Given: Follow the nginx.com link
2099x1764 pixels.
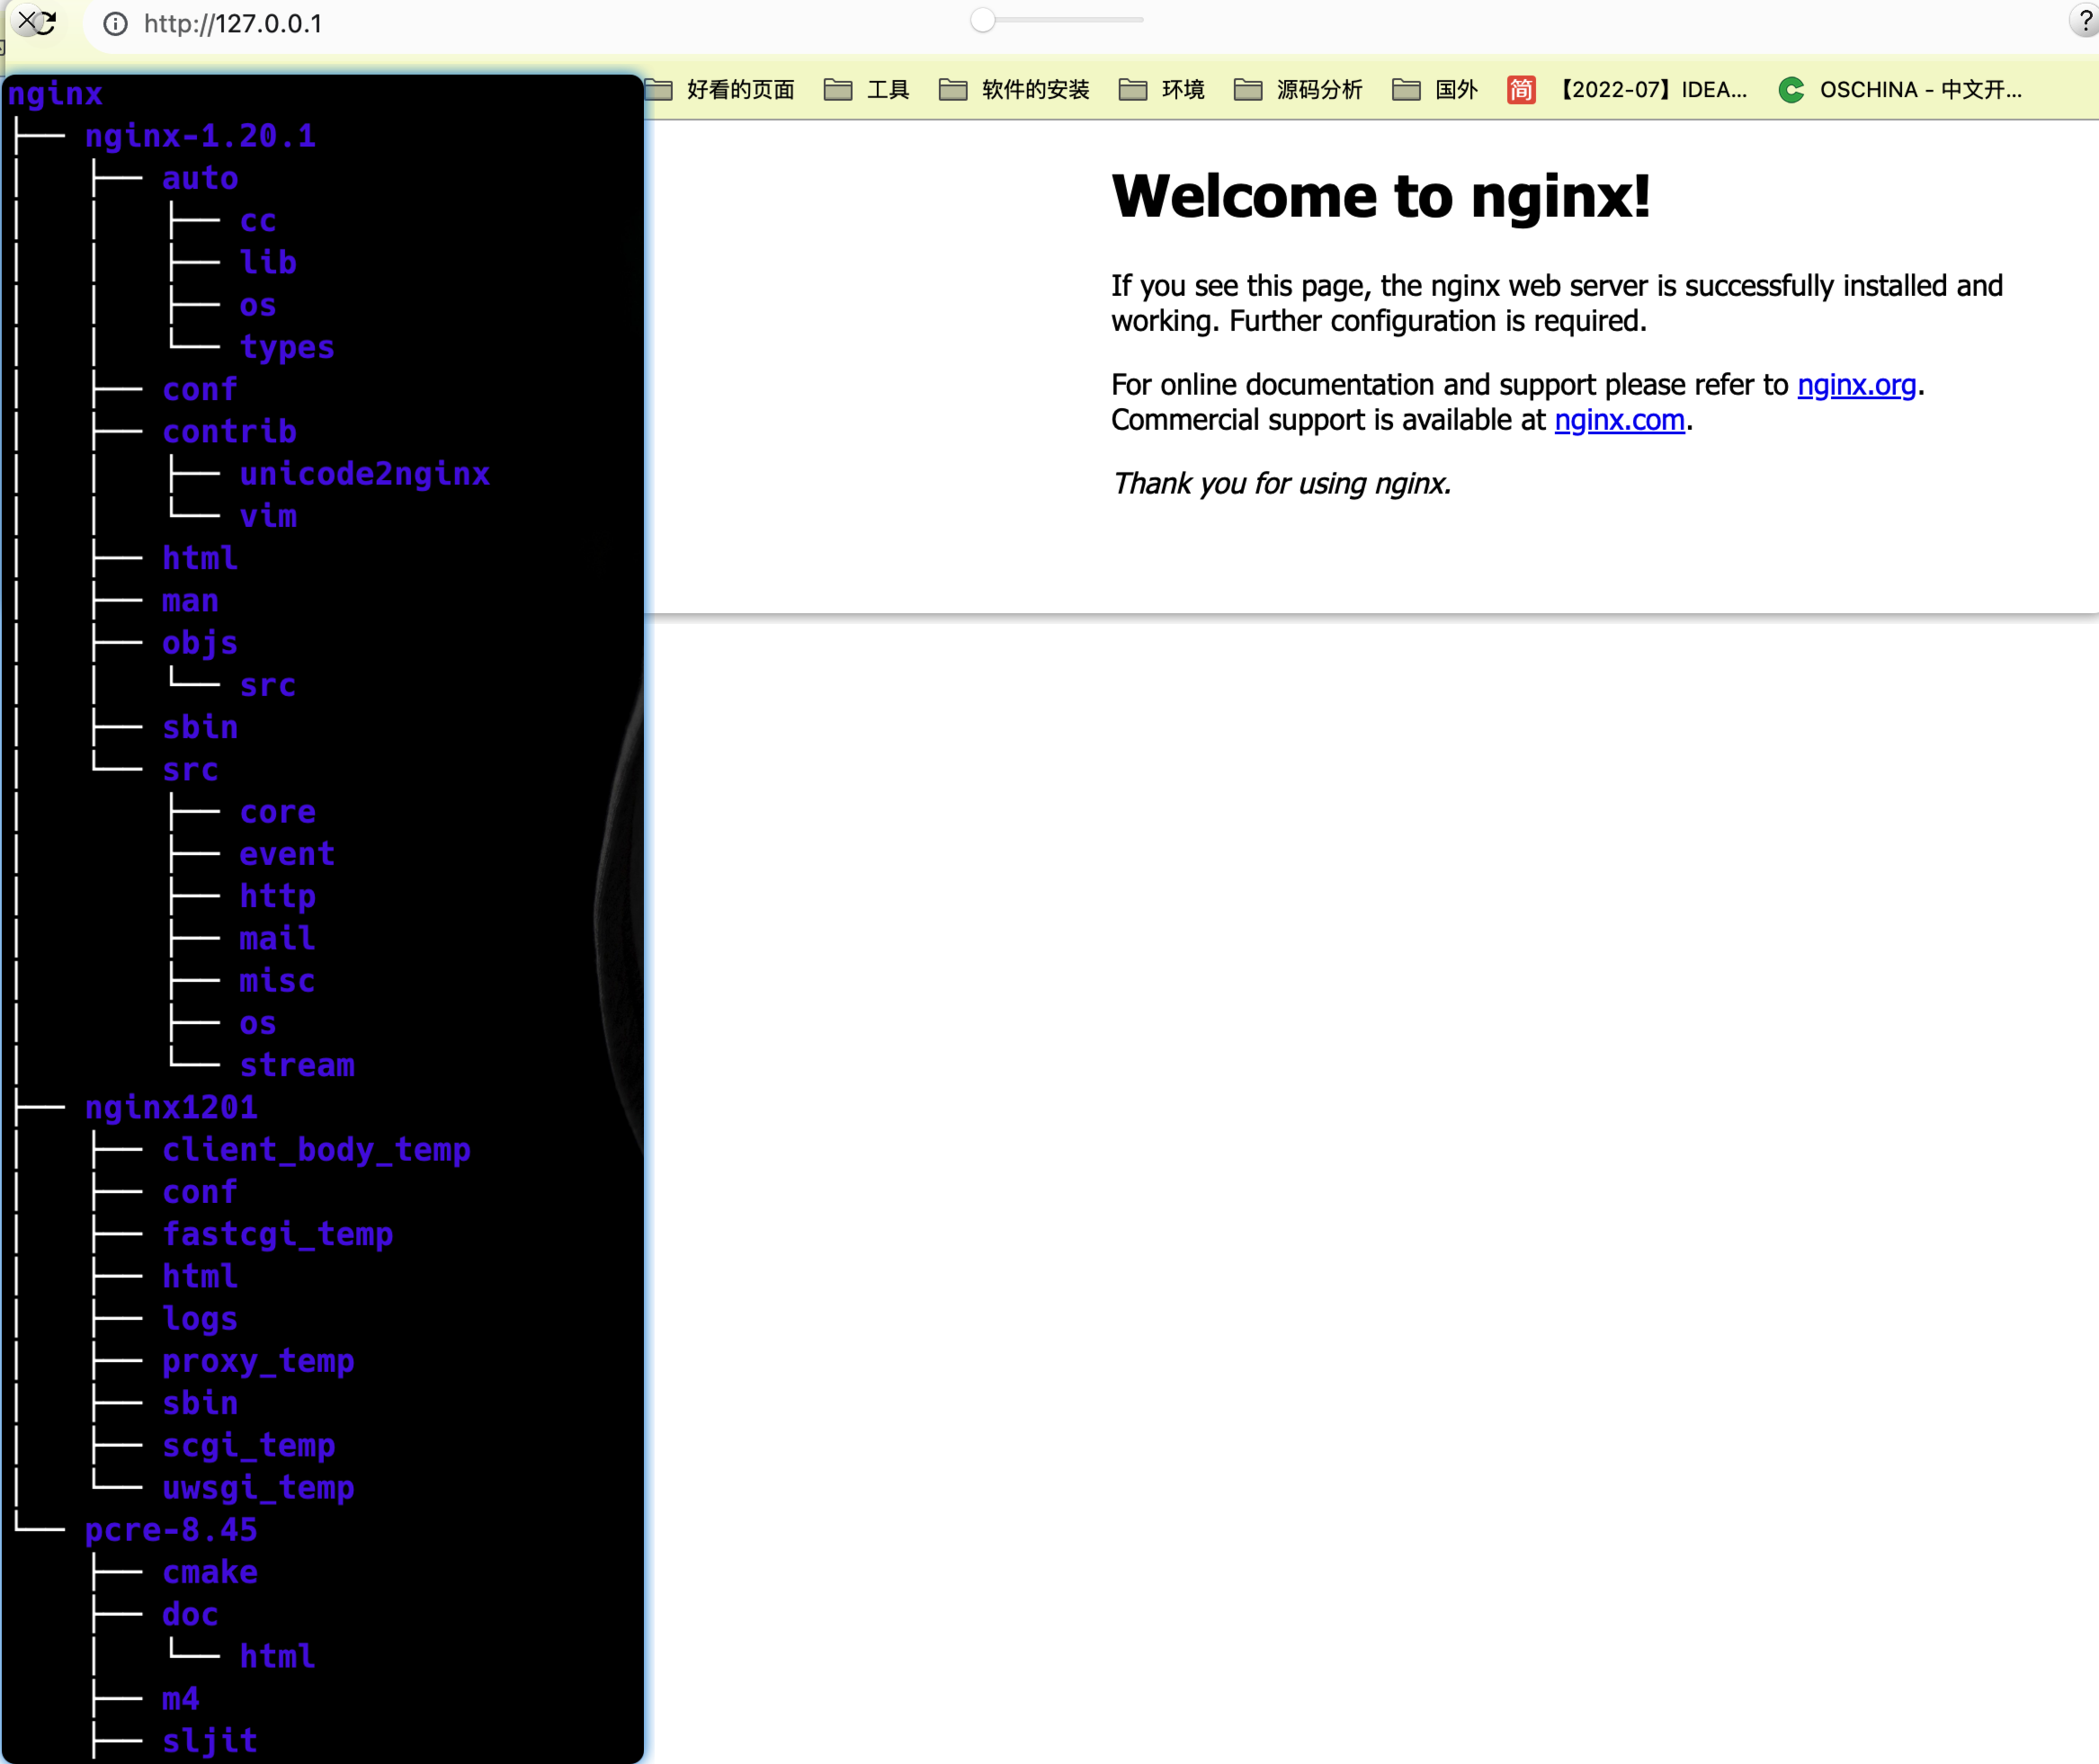Looking at the screenshot, I should [x=1619, y=420].
